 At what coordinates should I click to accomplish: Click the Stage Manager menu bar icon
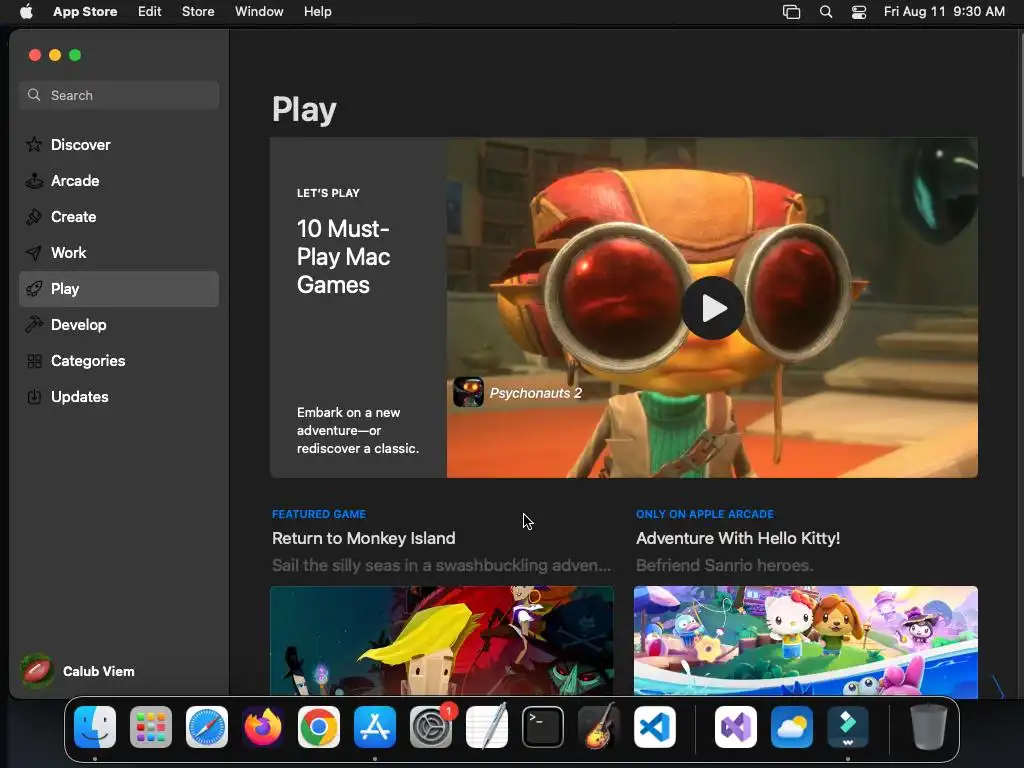click(792, 12)
